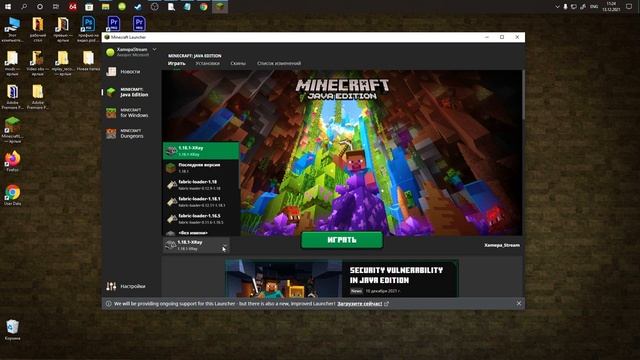Select the Minecraft Launcher shortcut on desktop
Screen dimensions: 640x360
click(12, 130)
